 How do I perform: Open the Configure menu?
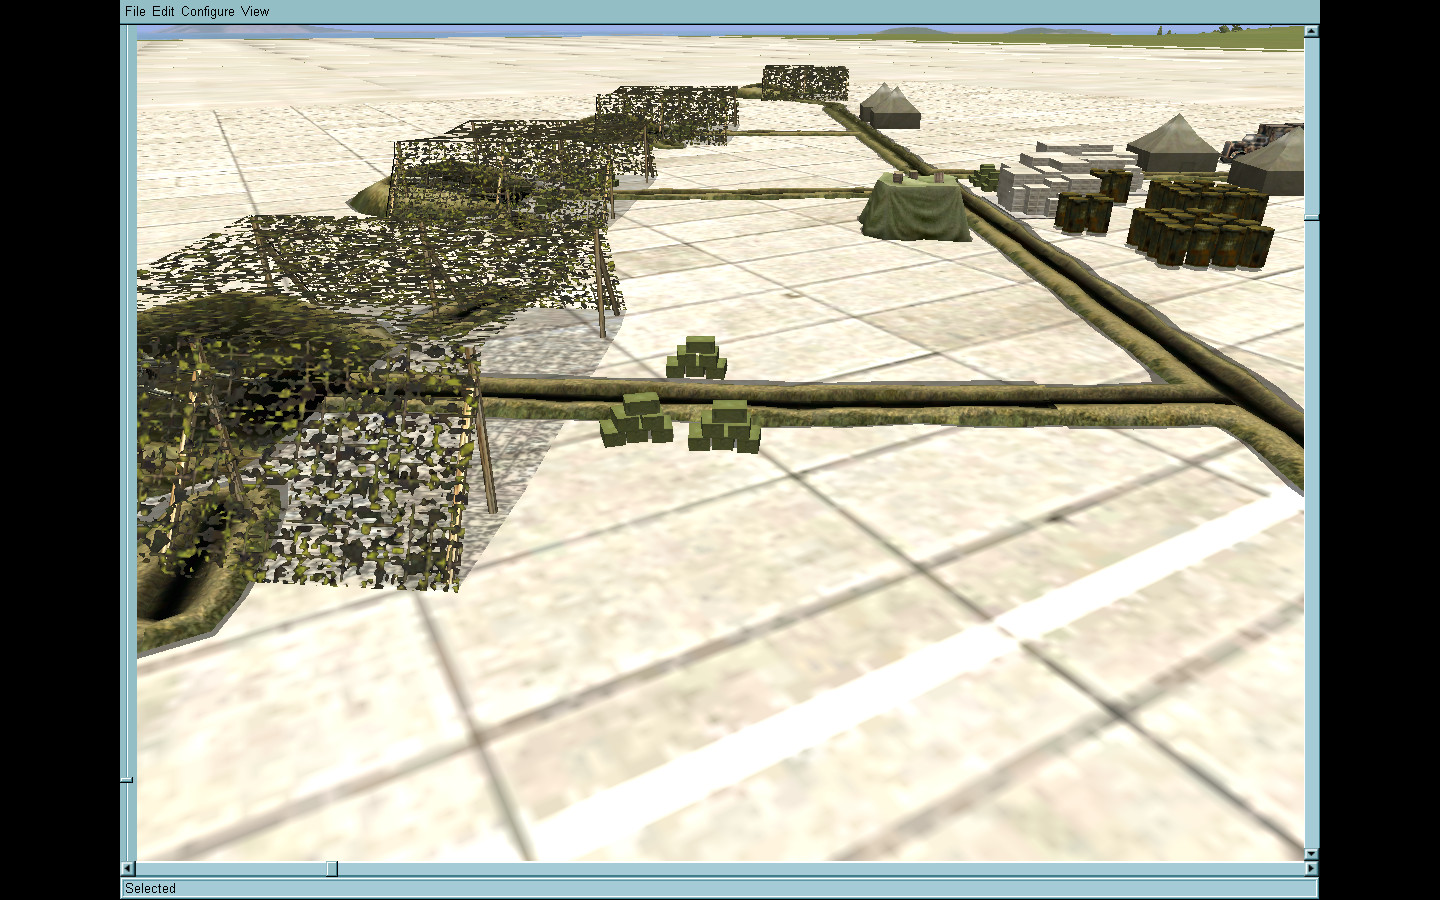[x=208, y=11]
